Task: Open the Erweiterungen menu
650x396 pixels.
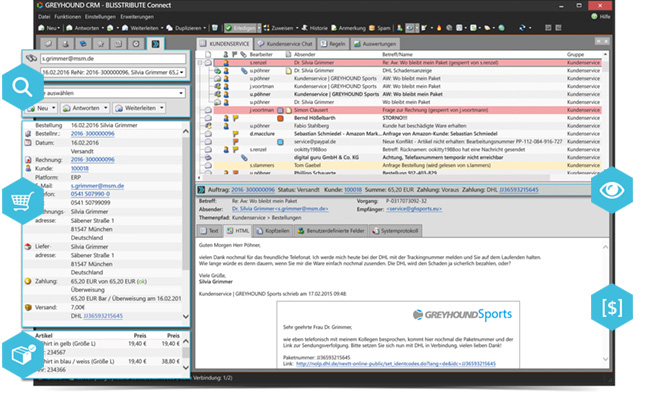Action: click(x=137, y=17)
